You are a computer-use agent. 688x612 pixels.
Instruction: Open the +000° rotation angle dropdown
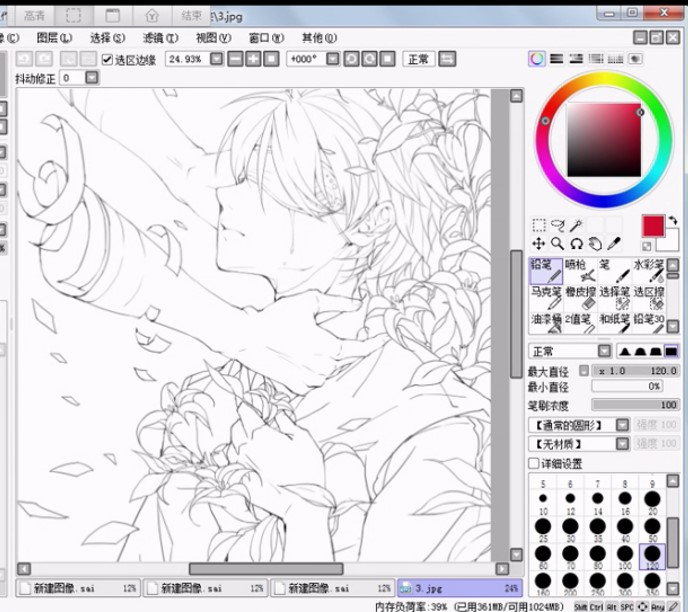pos(333,59)
